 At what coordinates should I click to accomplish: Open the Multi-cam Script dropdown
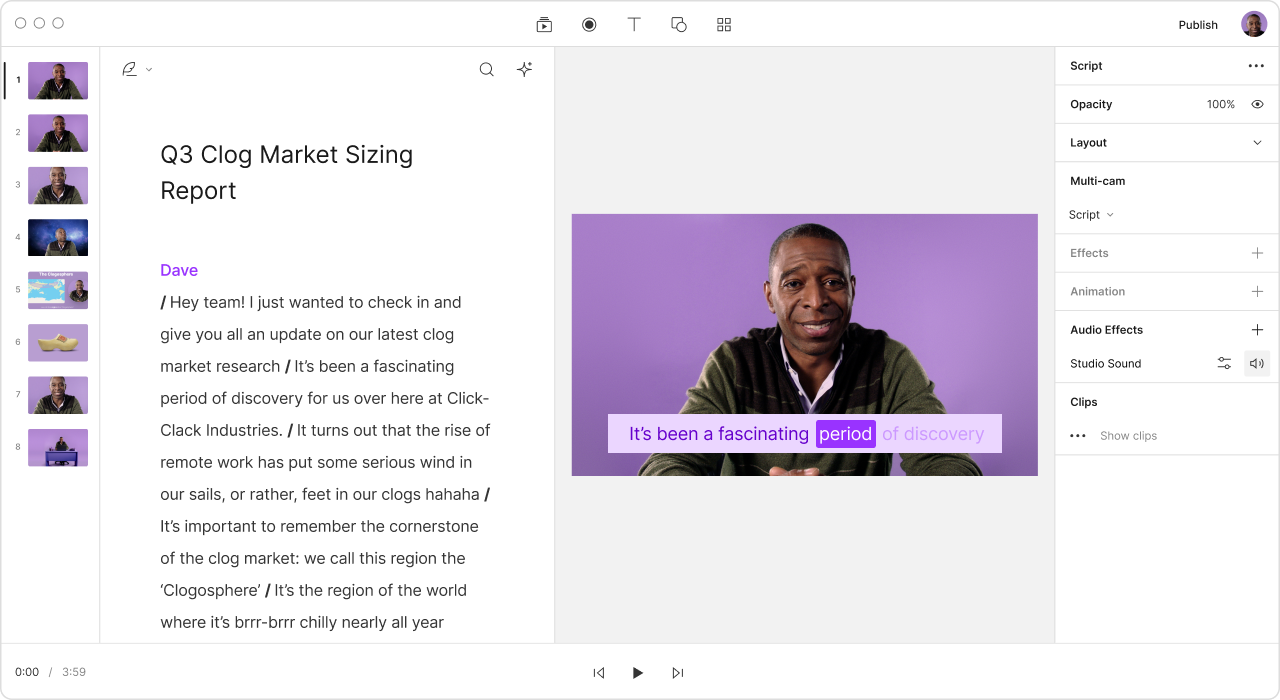pyautogui.click(x=1091, y=215)
